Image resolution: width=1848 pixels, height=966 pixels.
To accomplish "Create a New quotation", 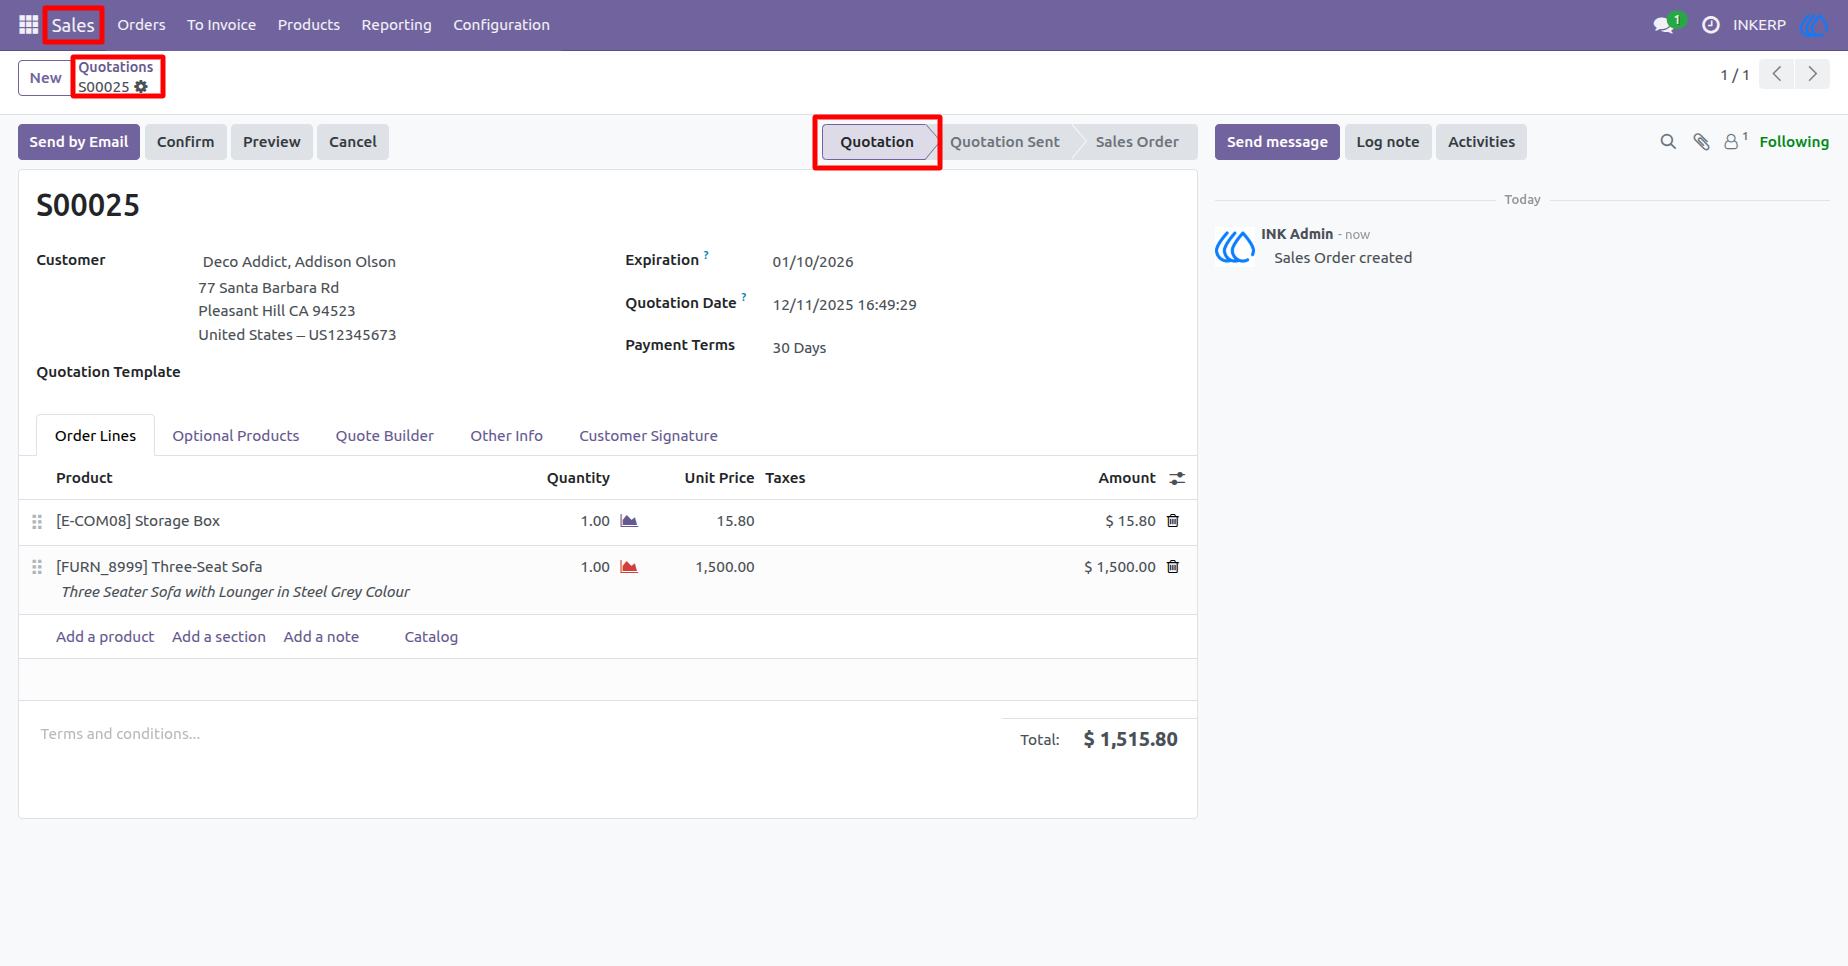I will click(45, 78).
